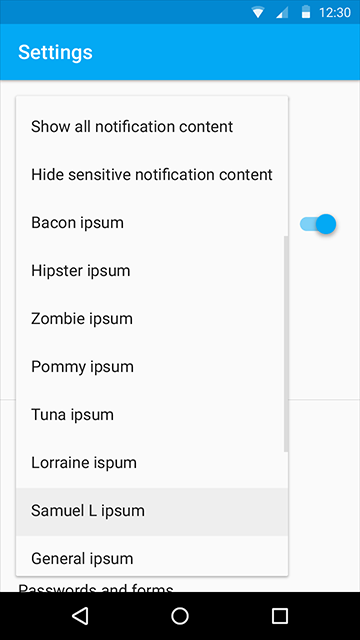Pick Hipster ipsum from the list
The width and height of the screenshot is (360, 640).
pyautogui.click(x=152, y=271)
